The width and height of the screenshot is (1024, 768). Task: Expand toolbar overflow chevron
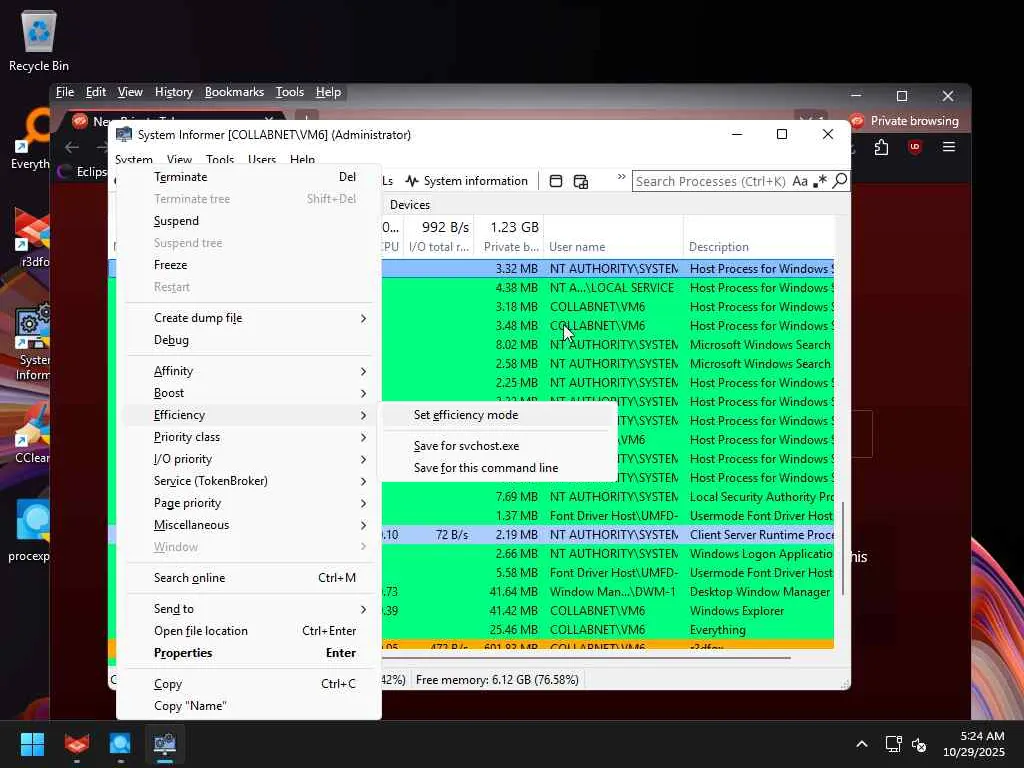[621, 176]
